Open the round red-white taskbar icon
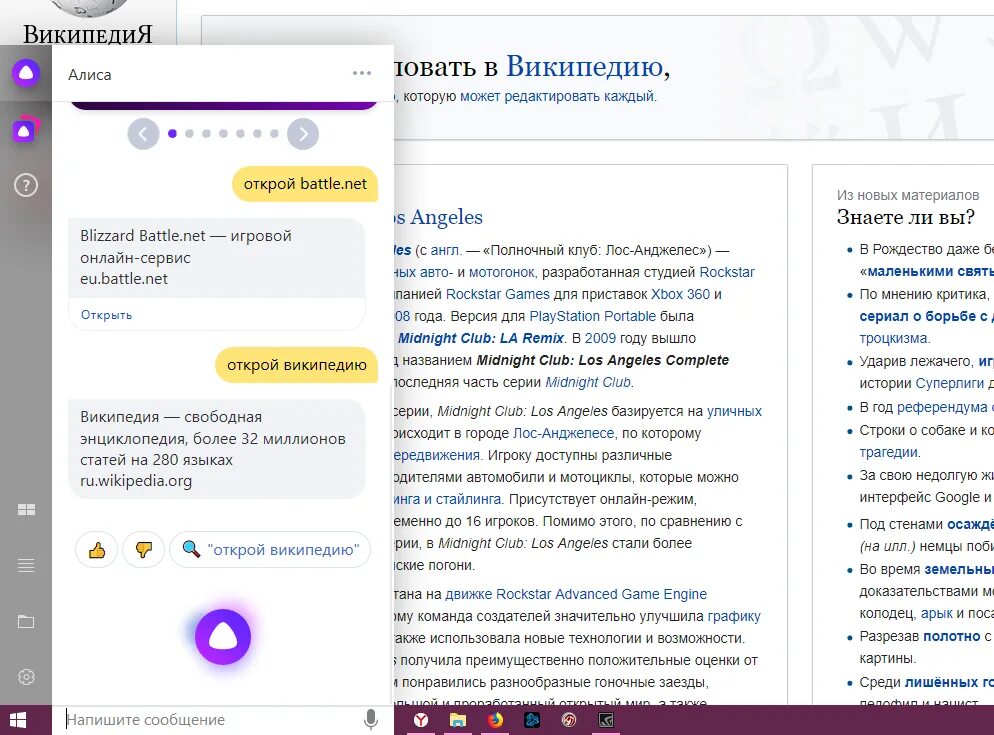This screenshot has width=994, height=735. click(569, 720)
